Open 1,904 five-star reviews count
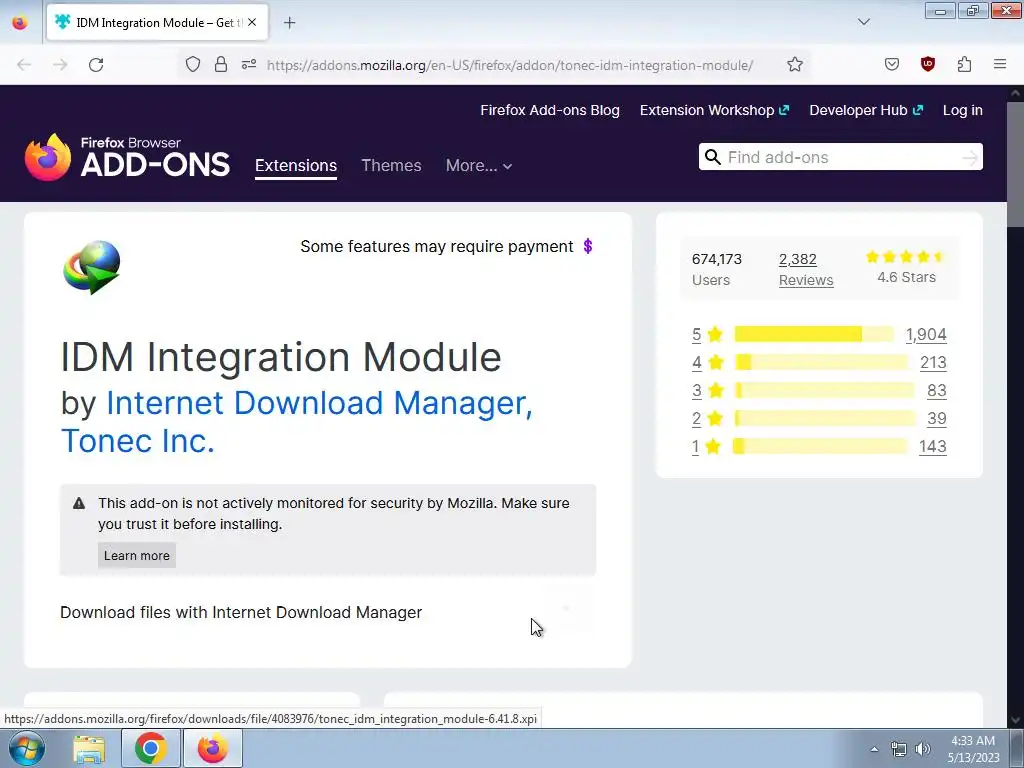1024x768 pixels. click(926, 334)
